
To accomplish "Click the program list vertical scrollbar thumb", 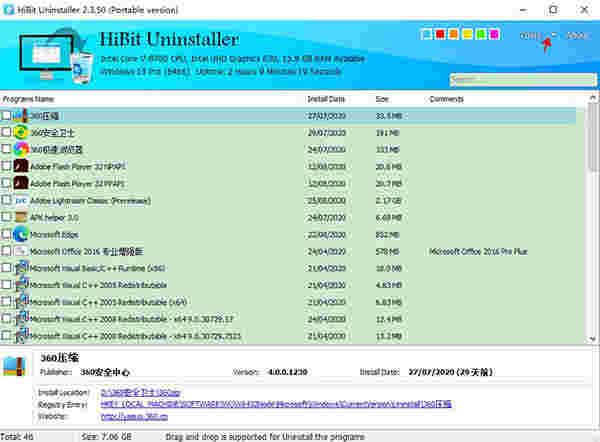I will pos(593,138).
